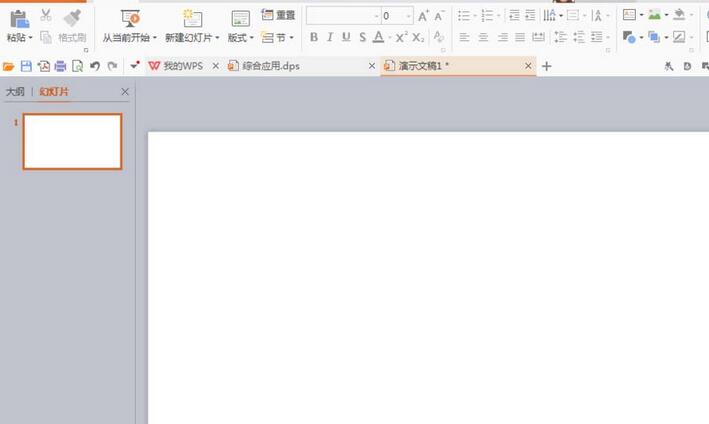
Task: Click the plus new tab button
Action: pos(547,66)
